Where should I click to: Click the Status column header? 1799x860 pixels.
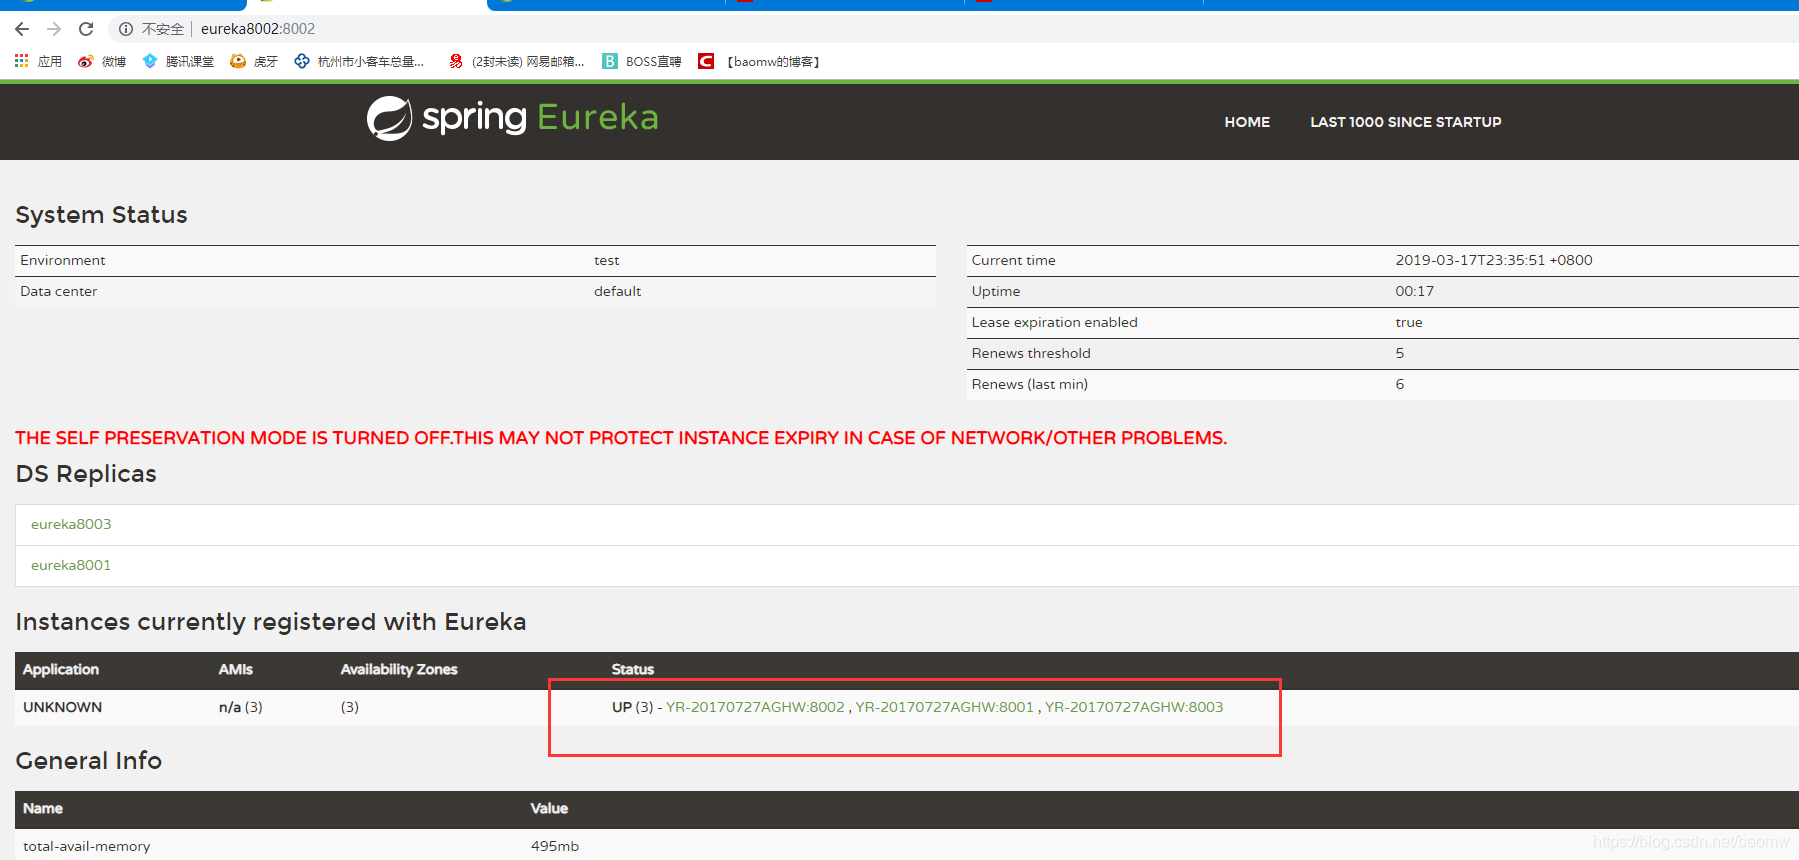point(632,669)
